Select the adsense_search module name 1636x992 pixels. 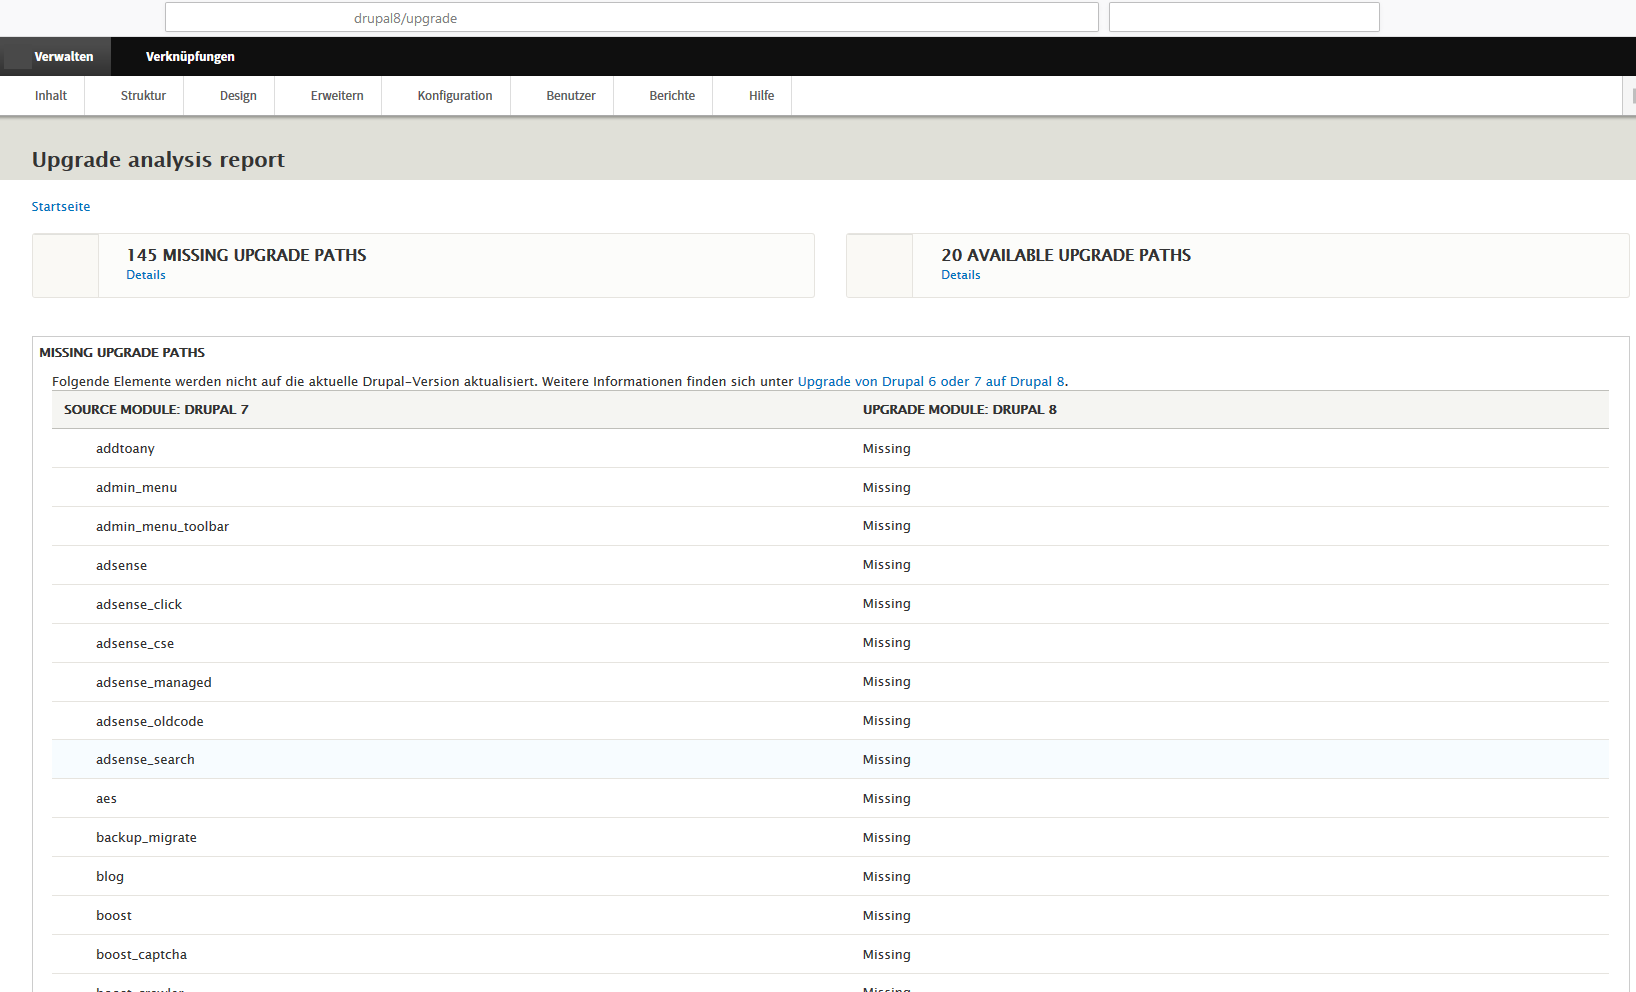click(145, 760)
